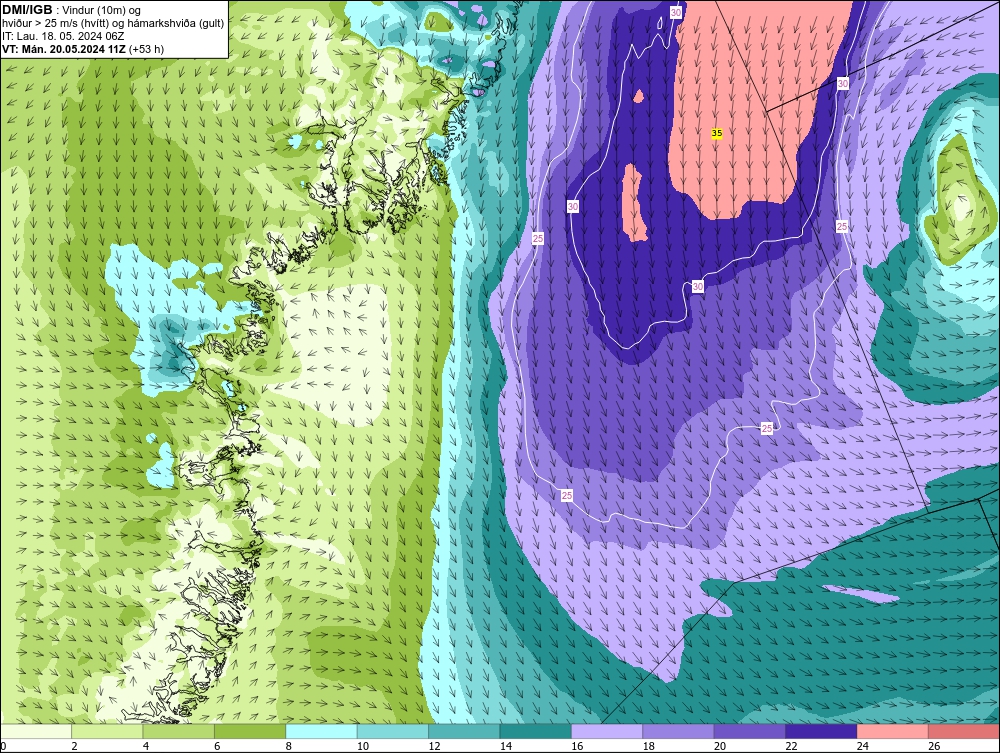Select the above-26 m/s red legend swatch
Image resolution: width=1000 pixels, height=753 pixels.
[964, 731]
